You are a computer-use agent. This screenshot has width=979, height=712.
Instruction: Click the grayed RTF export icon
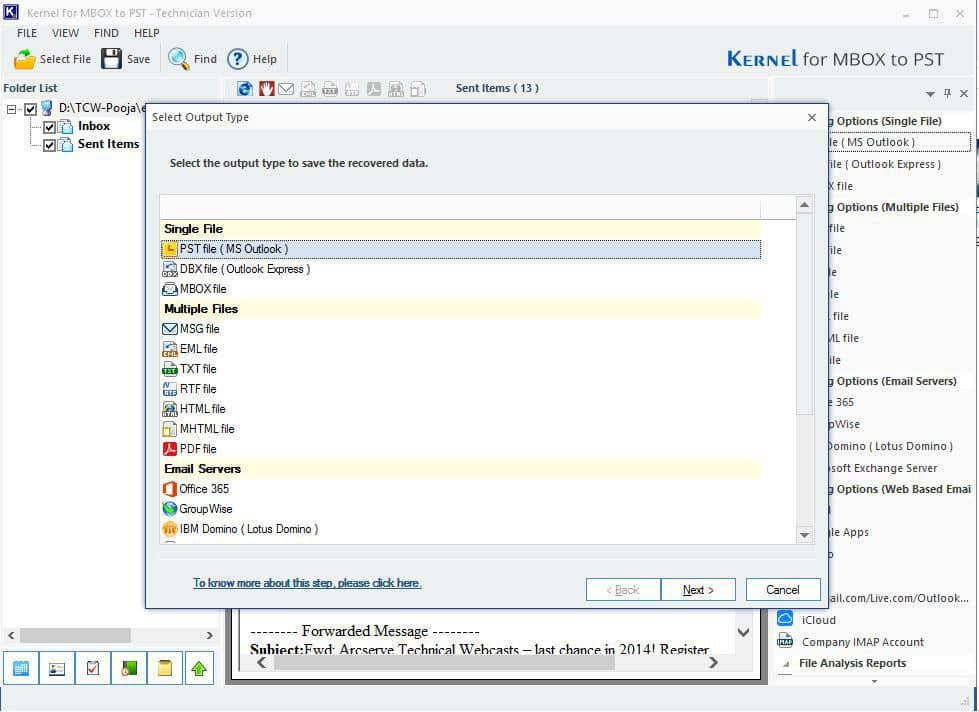click(x=352, y=89)
